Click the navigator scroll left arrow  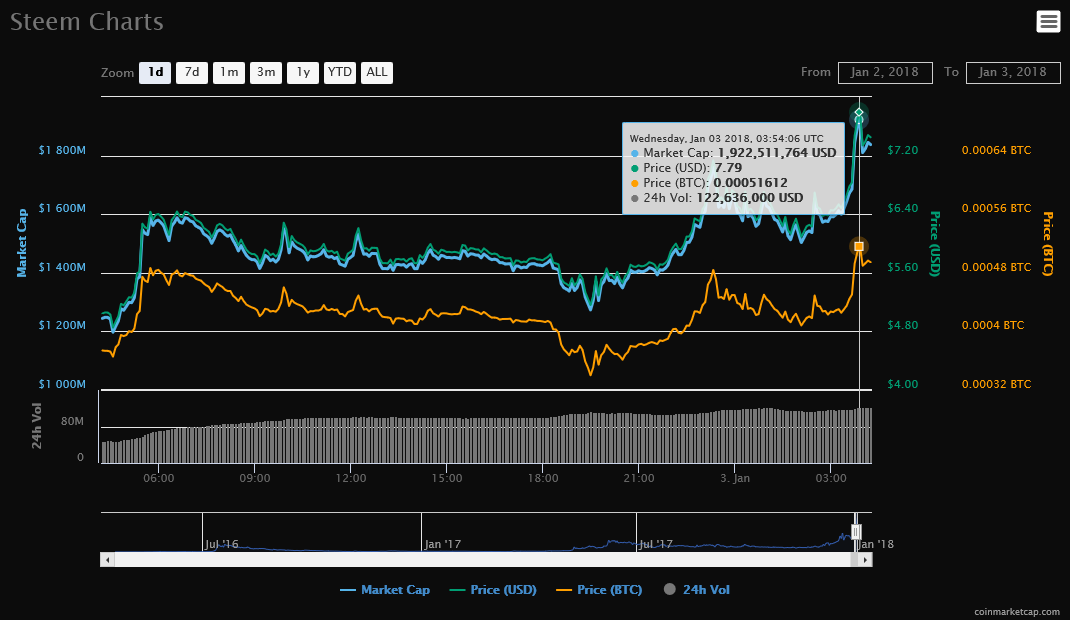pyautogui.click(x=107, y=560)
